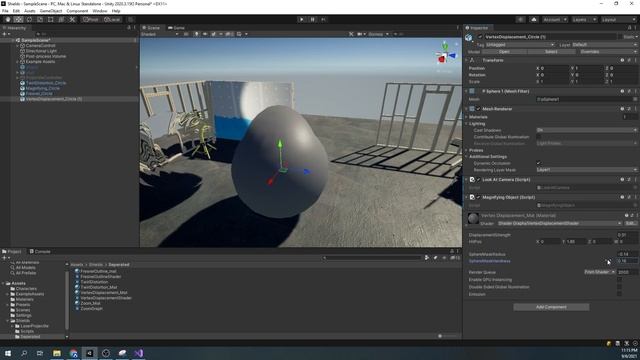The height and width of the screenshot is (360, 640).
Task: Toggle scene lighting icon in Scene toolbar
Action: 196,34
